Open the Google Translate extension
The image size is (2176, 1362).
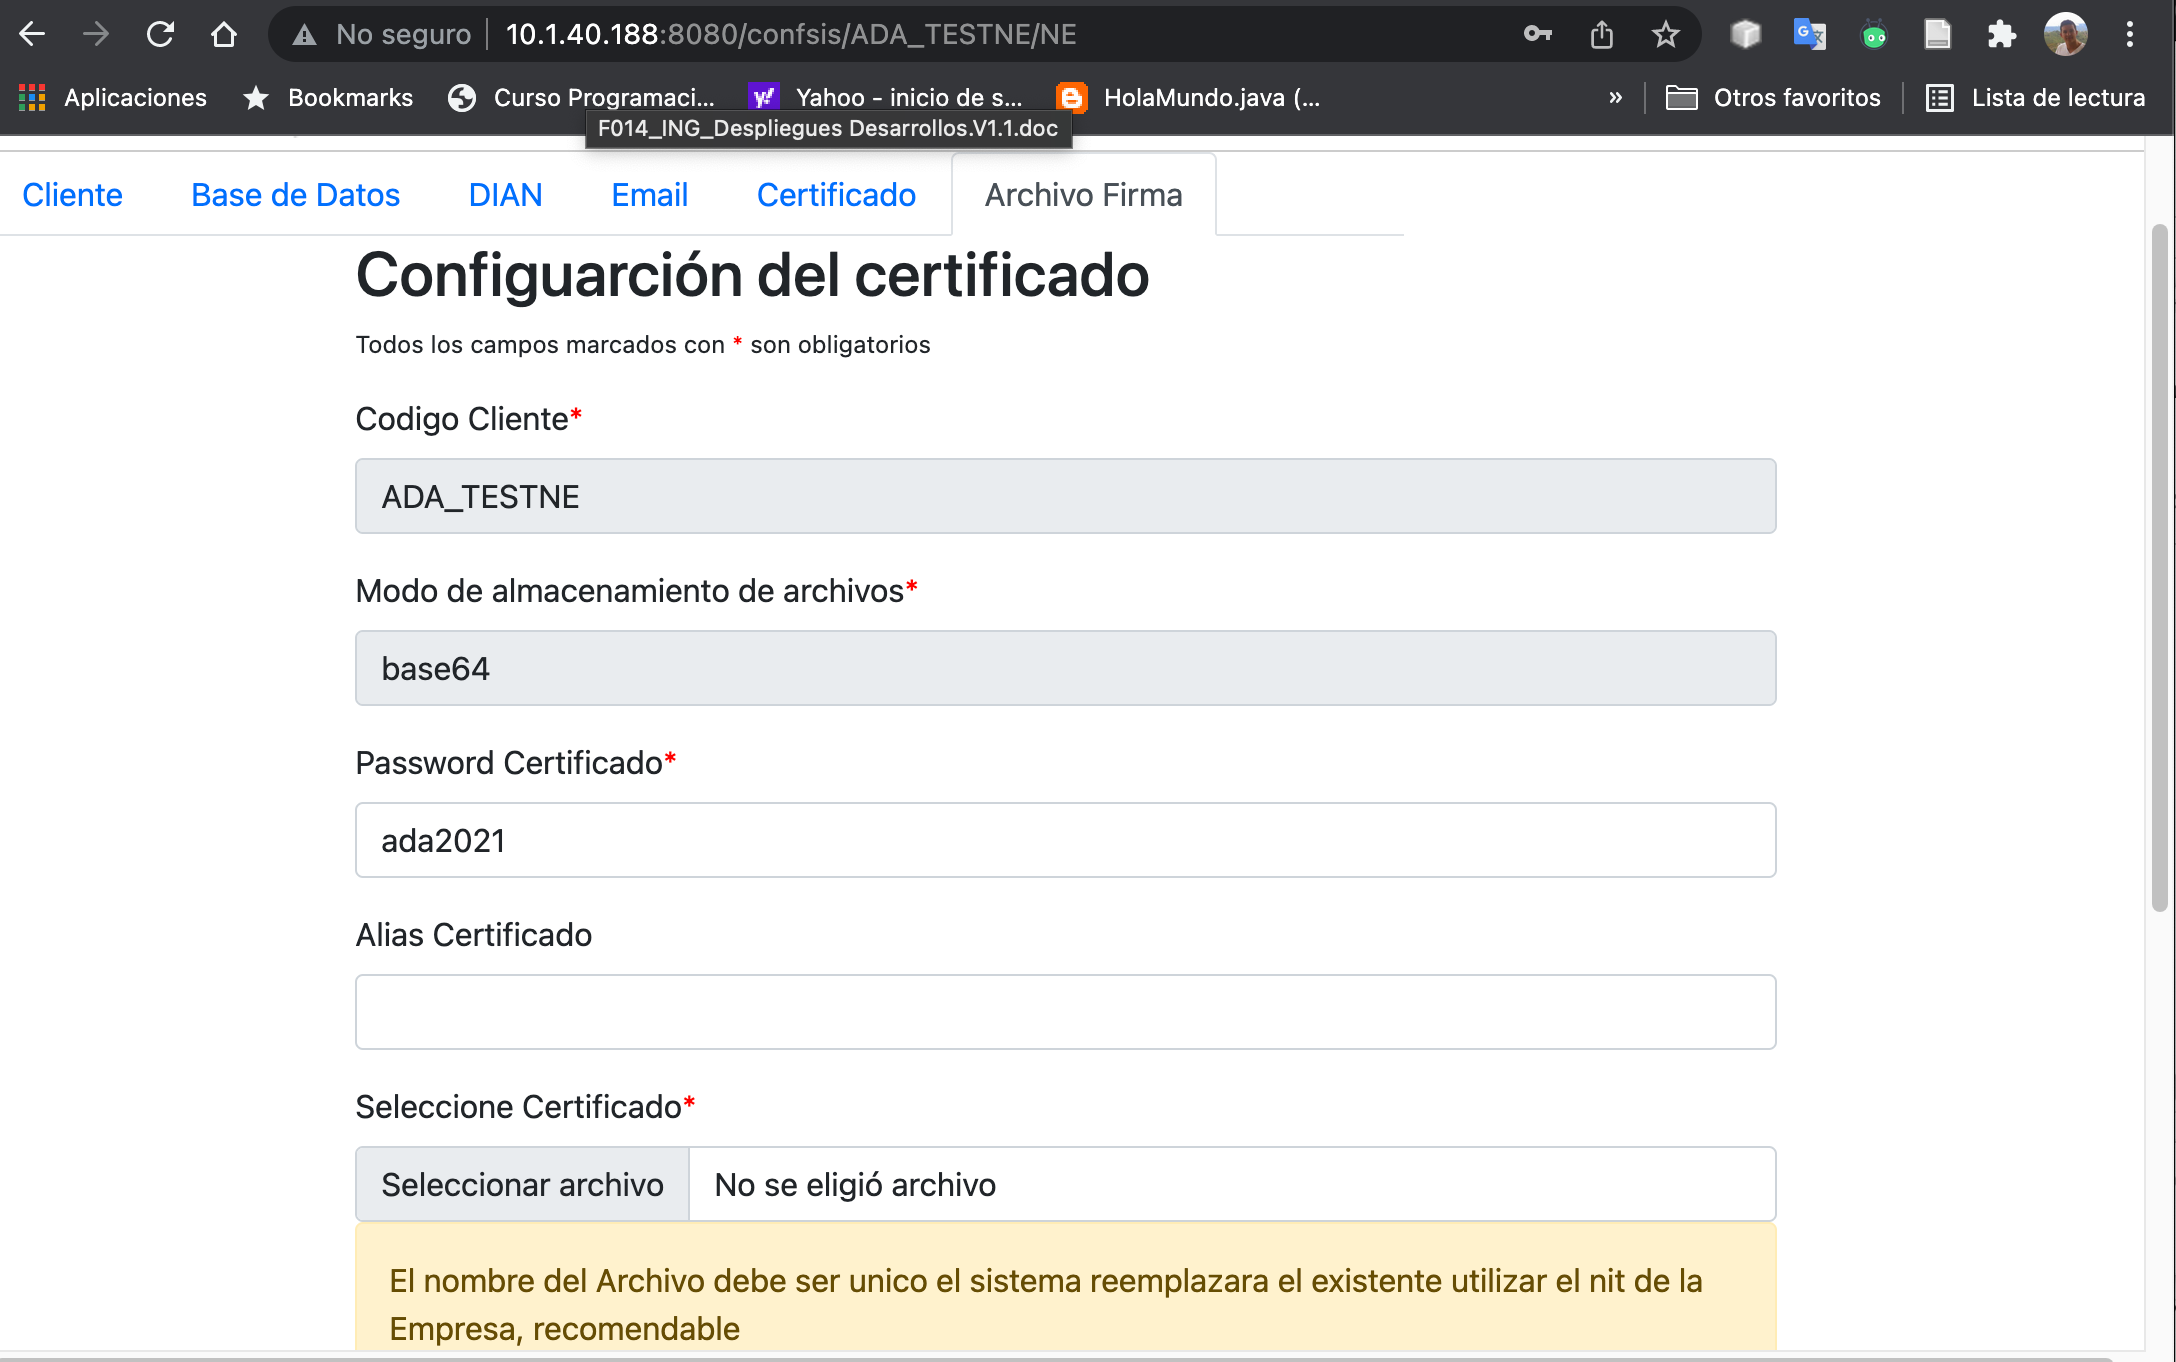coord(1809,34)
